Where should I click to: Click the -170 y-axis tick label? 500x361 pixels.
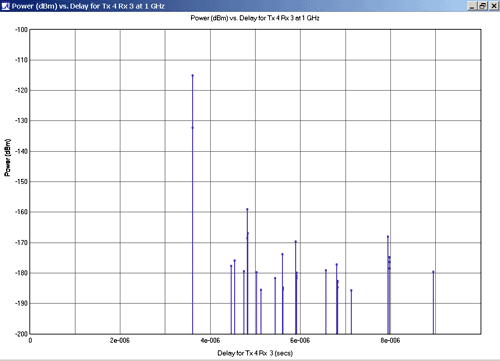click(x=21, y=243)
